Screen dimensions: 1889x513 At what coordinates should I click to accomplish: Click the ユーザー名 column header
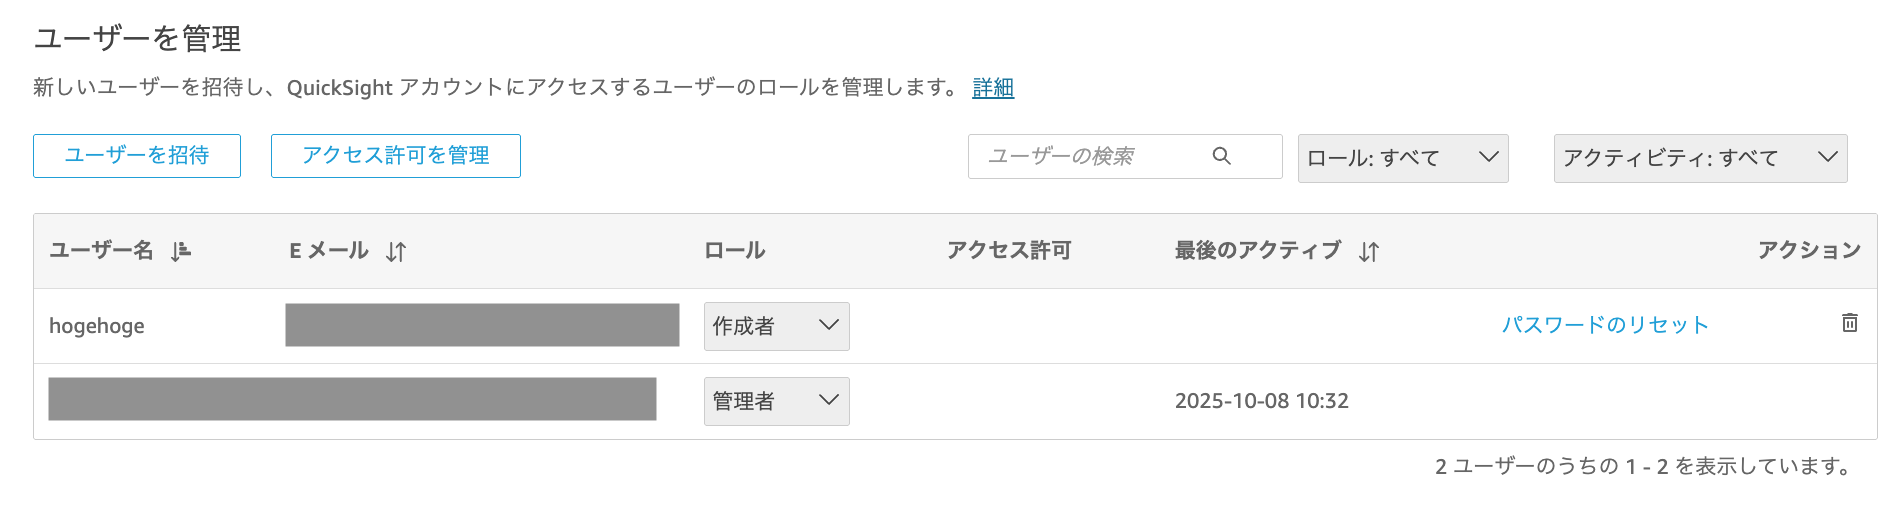(x=101, y=250)
